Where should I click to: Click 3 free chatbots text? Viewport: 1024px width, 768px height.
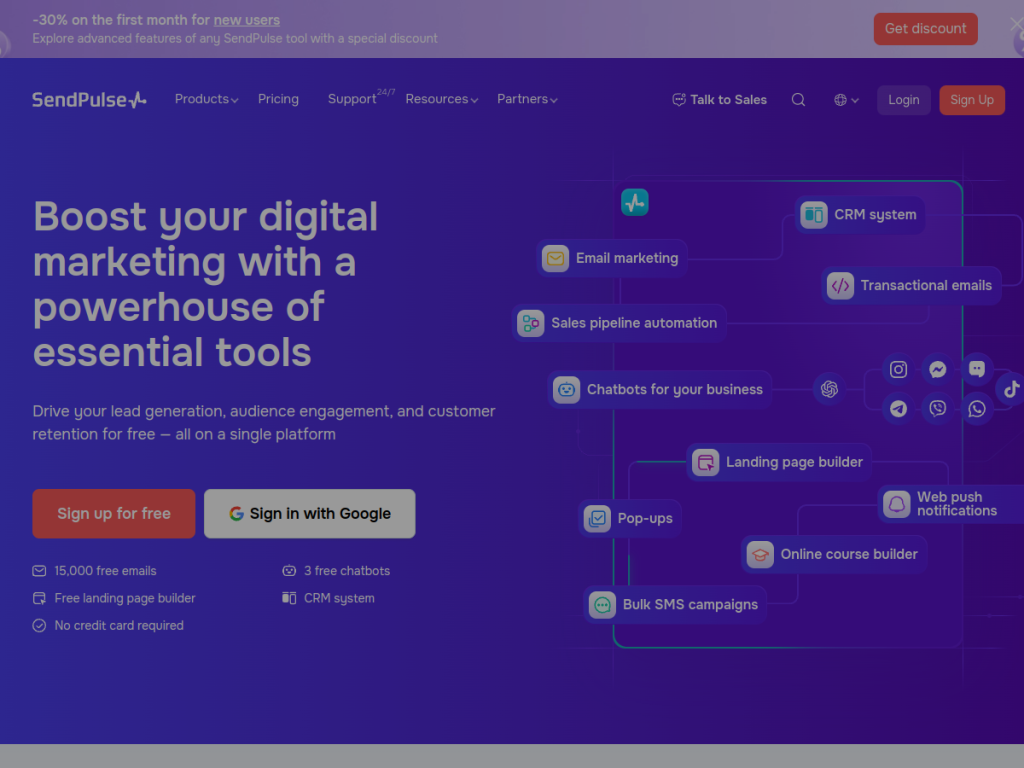click(347, 571)
